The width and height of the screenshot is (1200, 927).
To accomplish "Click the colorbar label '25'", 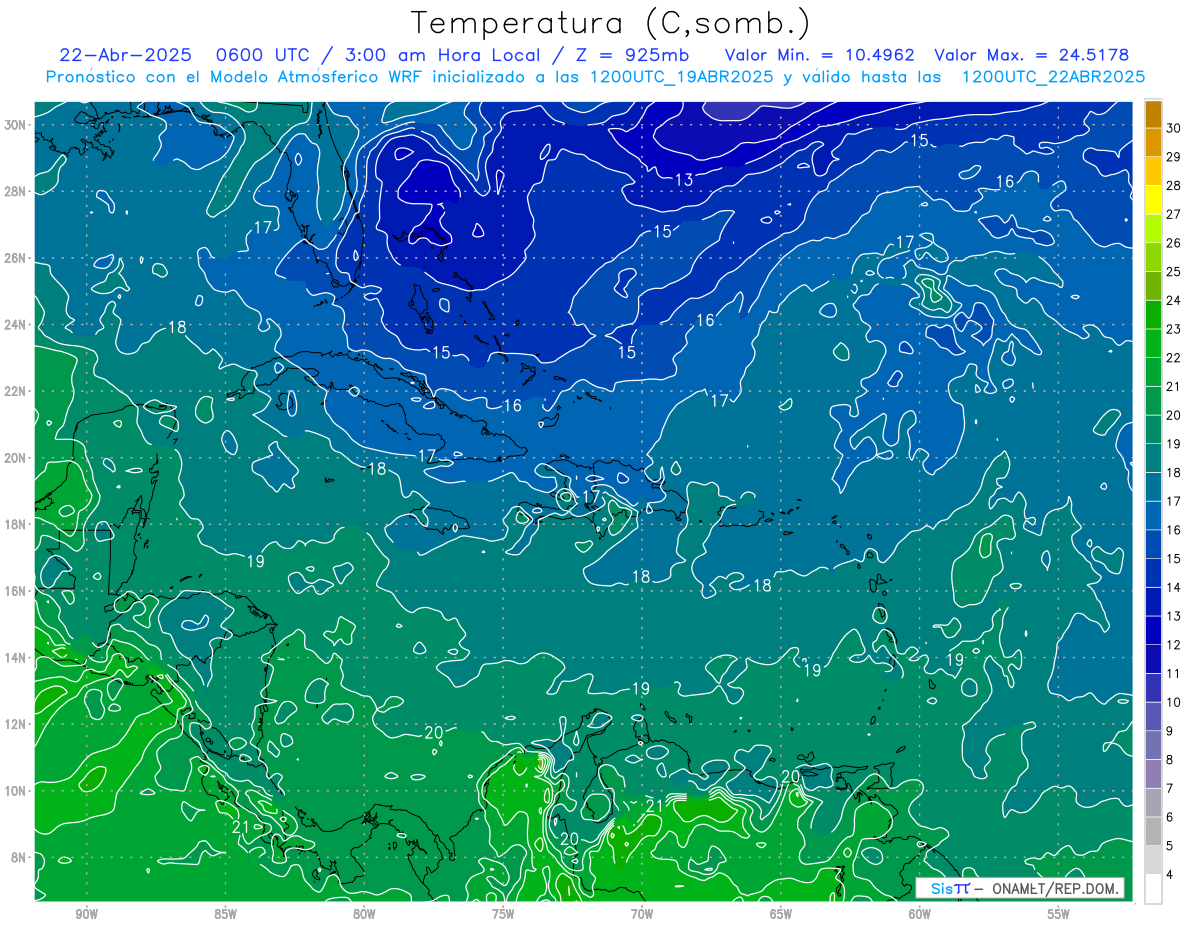I will (1173, 272).
